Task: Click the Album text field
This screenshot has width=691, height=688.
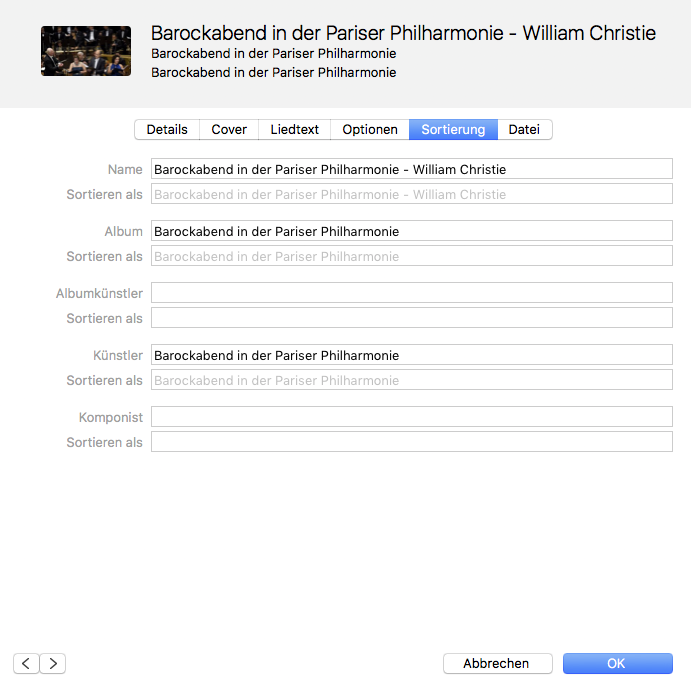Action: [x=411, y=232]
